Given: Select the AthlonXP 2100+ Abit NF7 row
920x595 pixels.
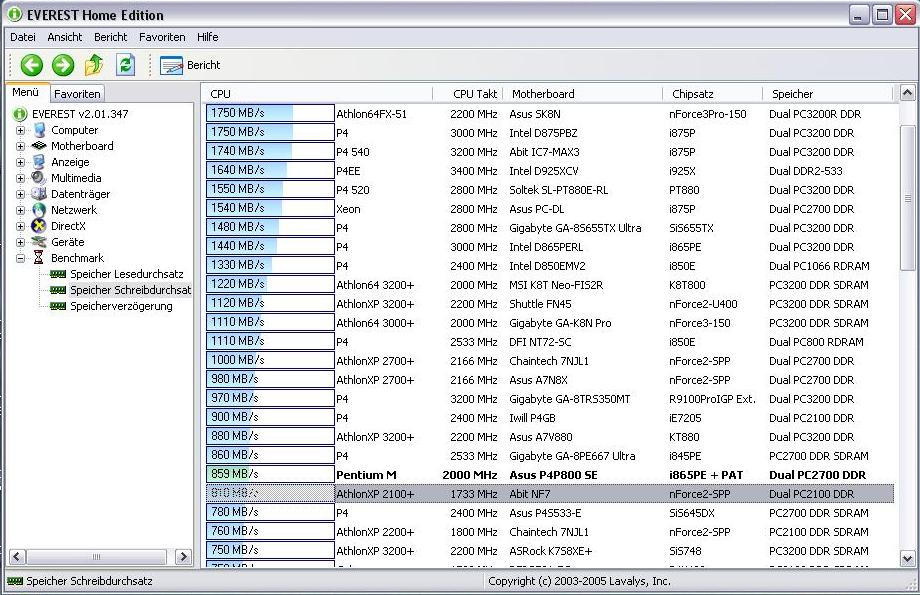Looking at the screenshot, I should 550,494.
